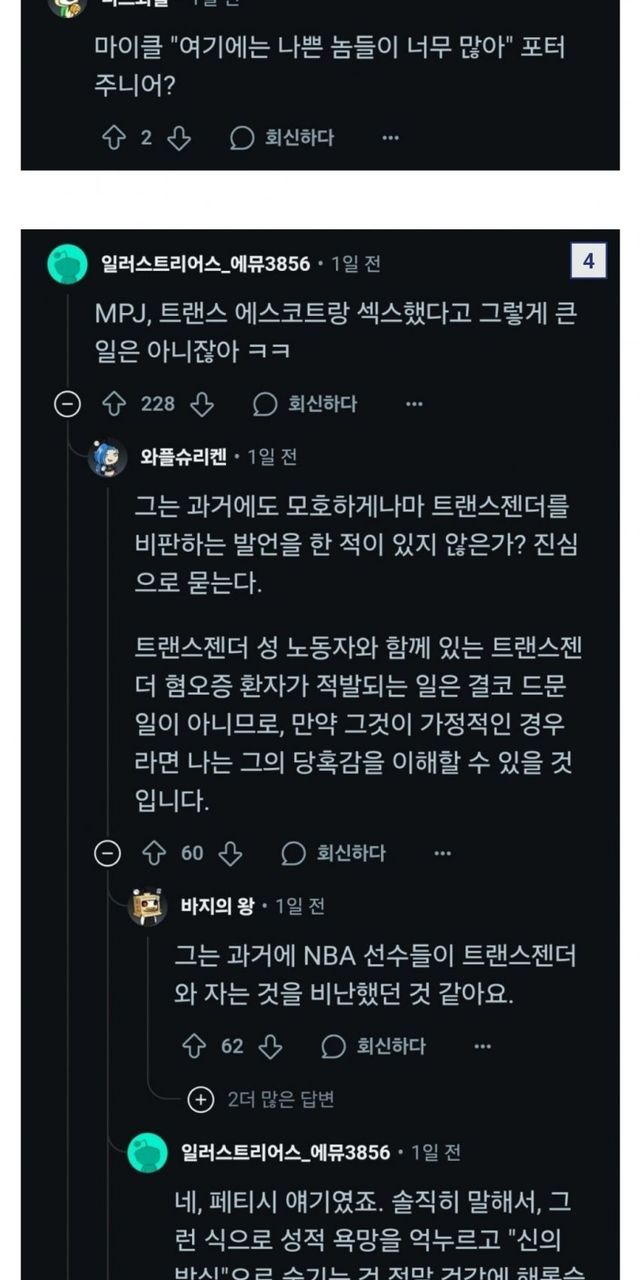Open more options on the 62-point reply
Viewport: 640px width, 1280px height.
482,1046
